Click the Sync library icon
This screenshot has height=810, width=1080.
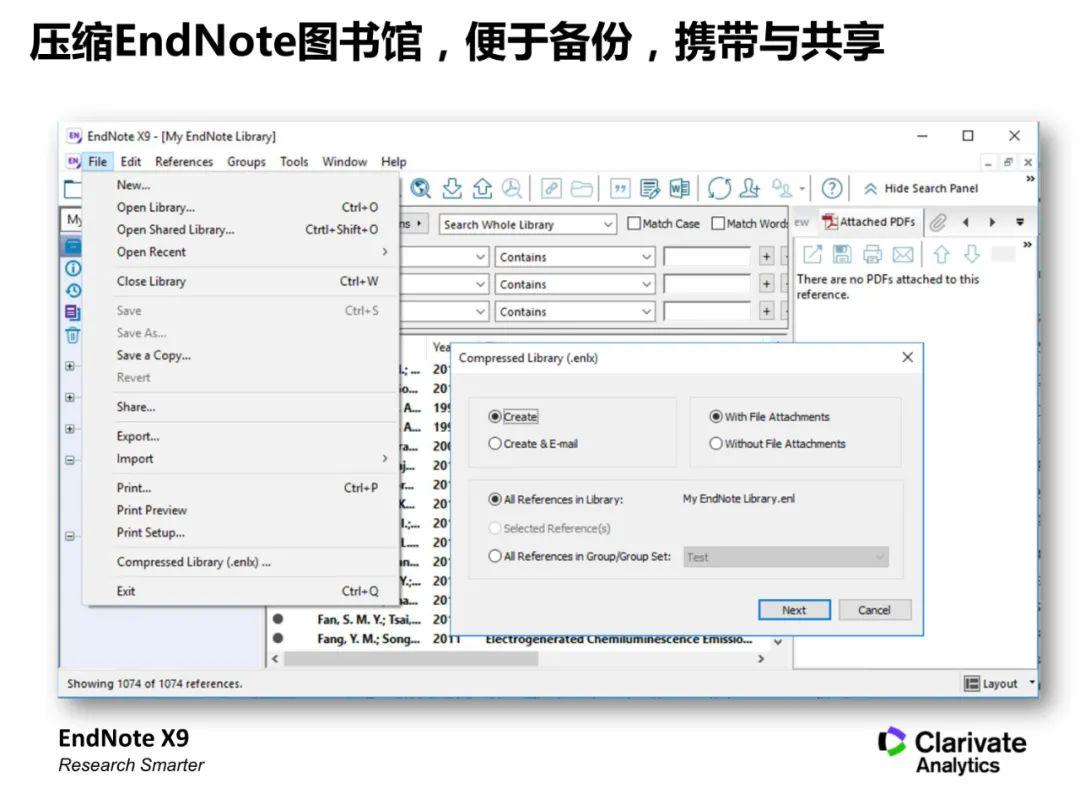(x=719, y=188)
